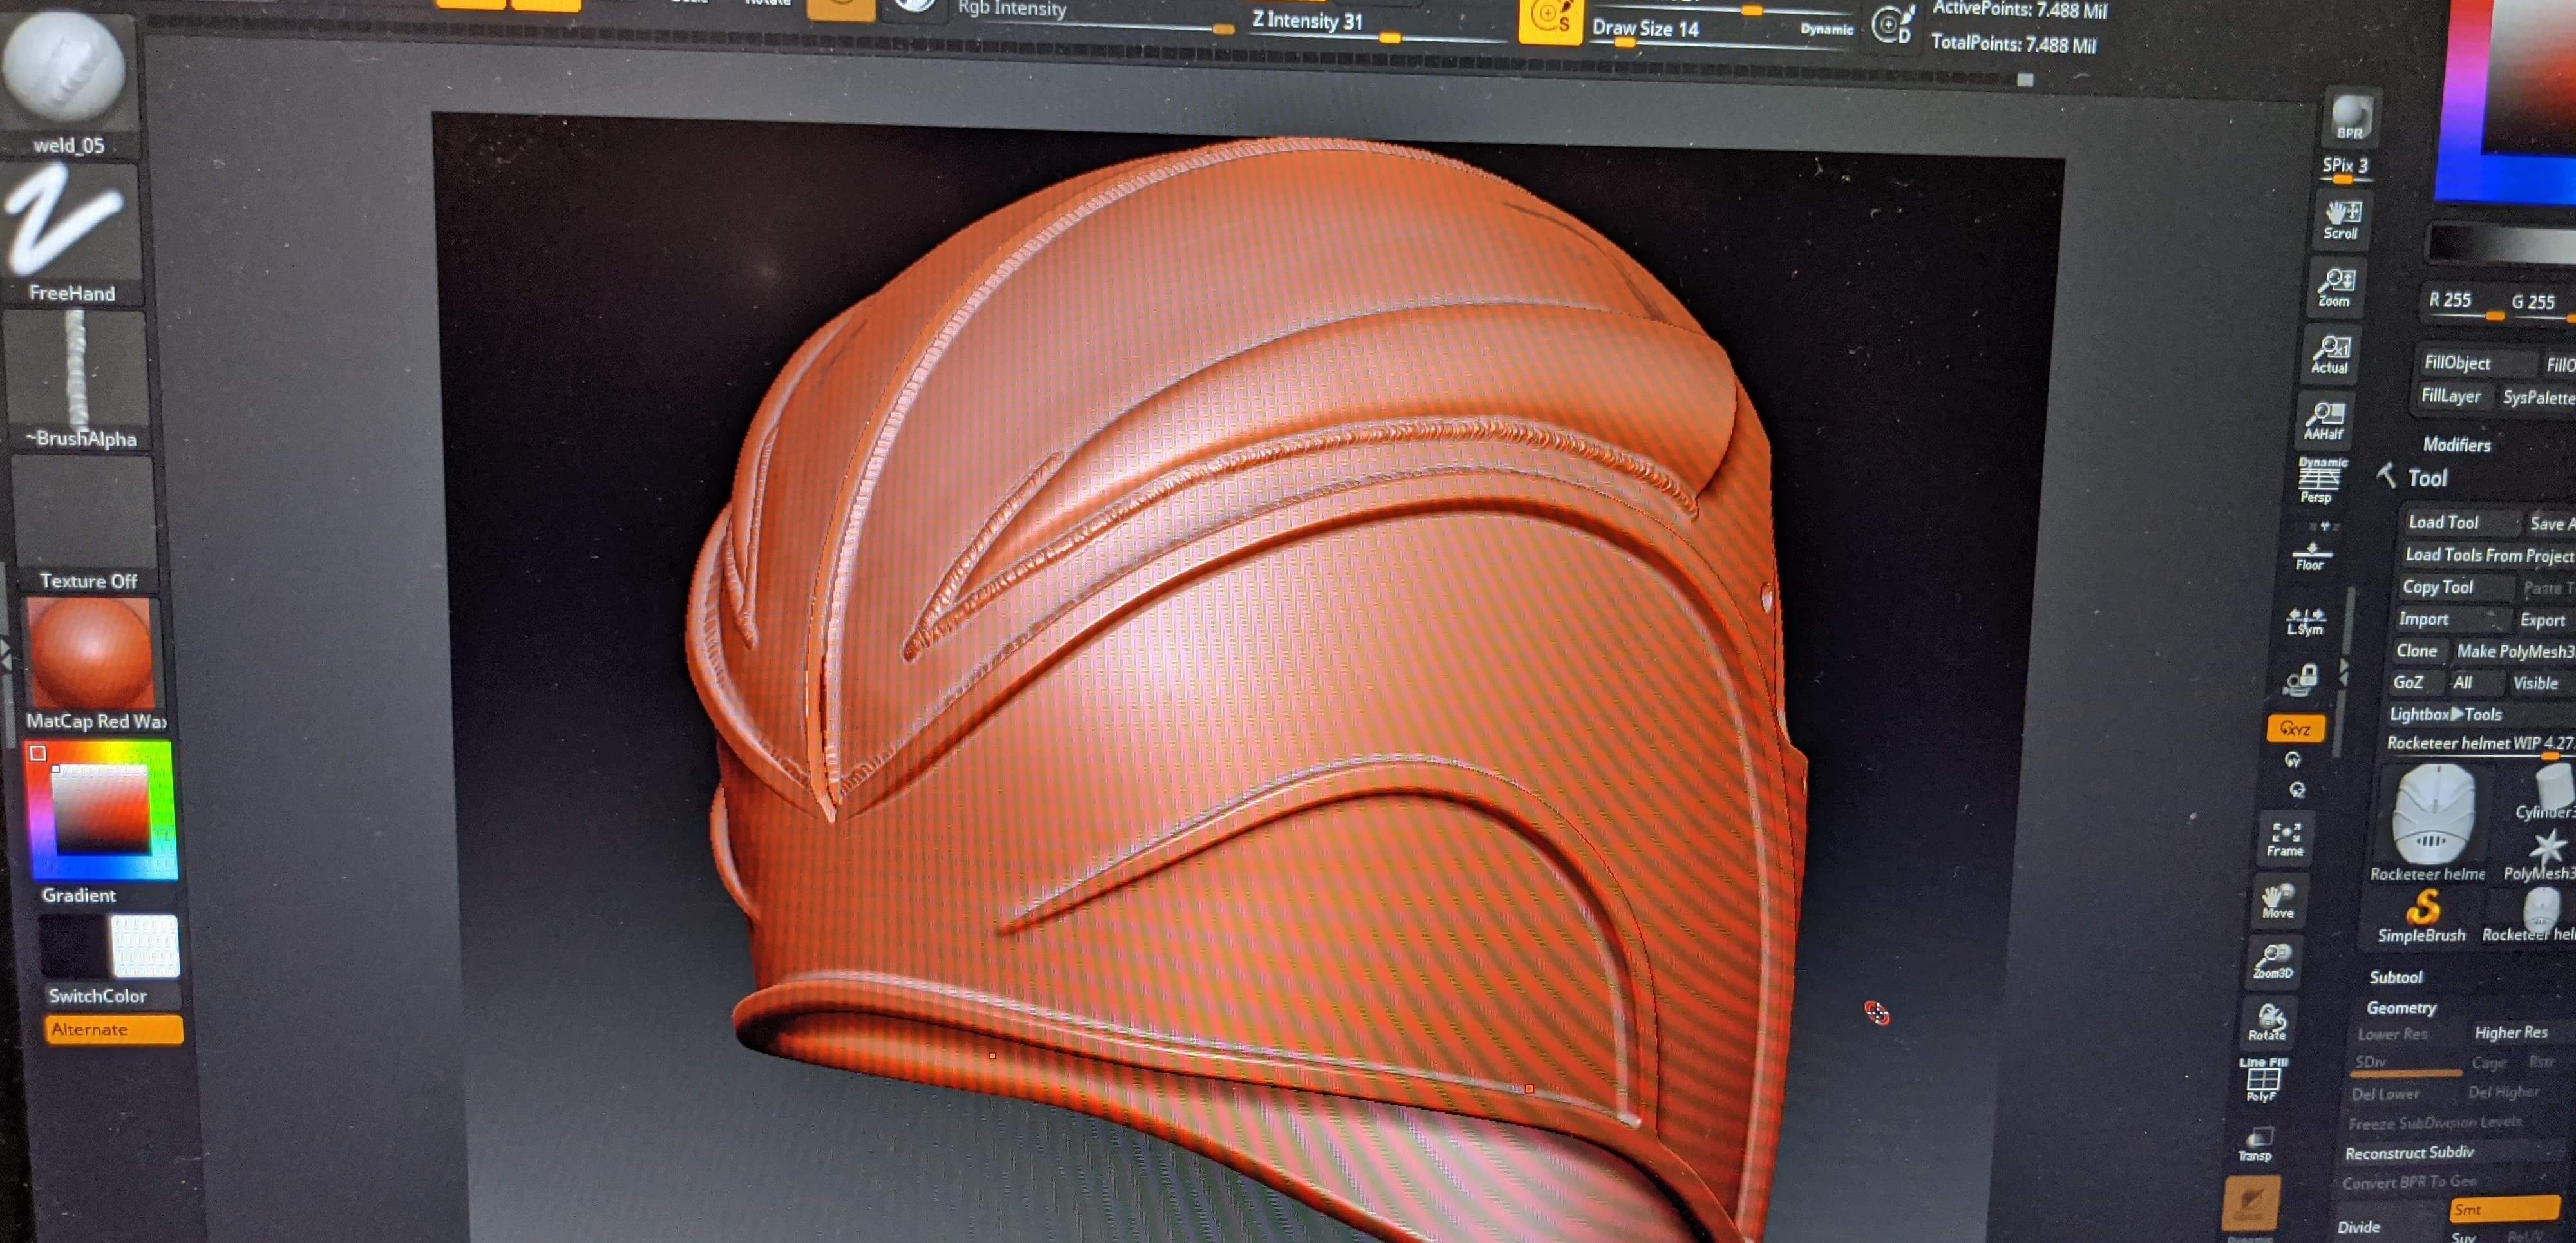Collapse the Tool palette header
This screenshot has height=1243, width=2576.
pyautogui.click(x=2427, y=478)
